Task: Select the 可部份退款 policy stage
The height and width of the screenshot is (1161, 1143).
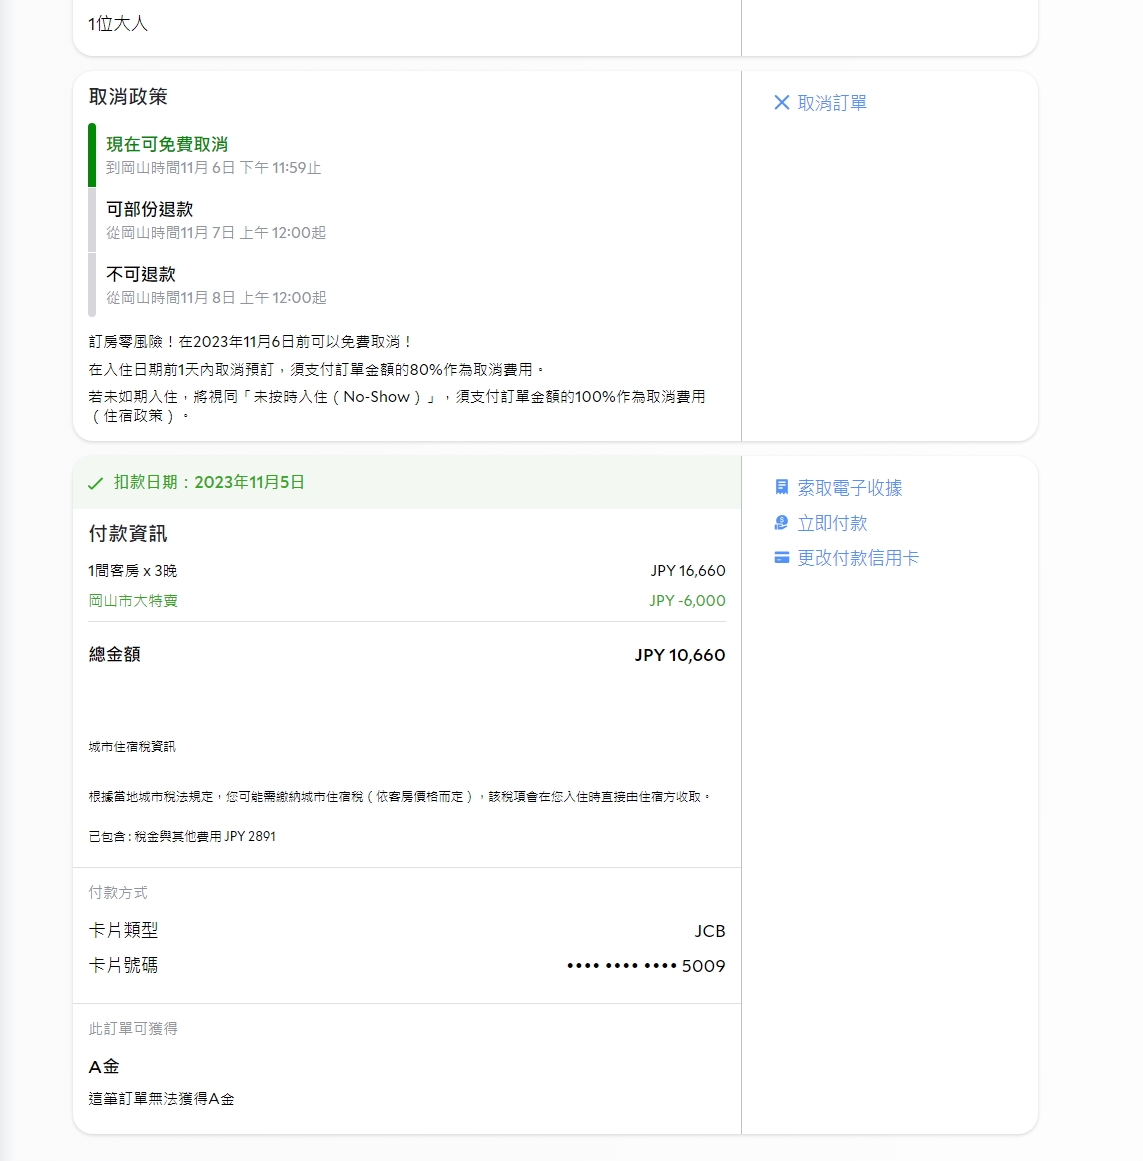Action: click(x=150, y=210)
